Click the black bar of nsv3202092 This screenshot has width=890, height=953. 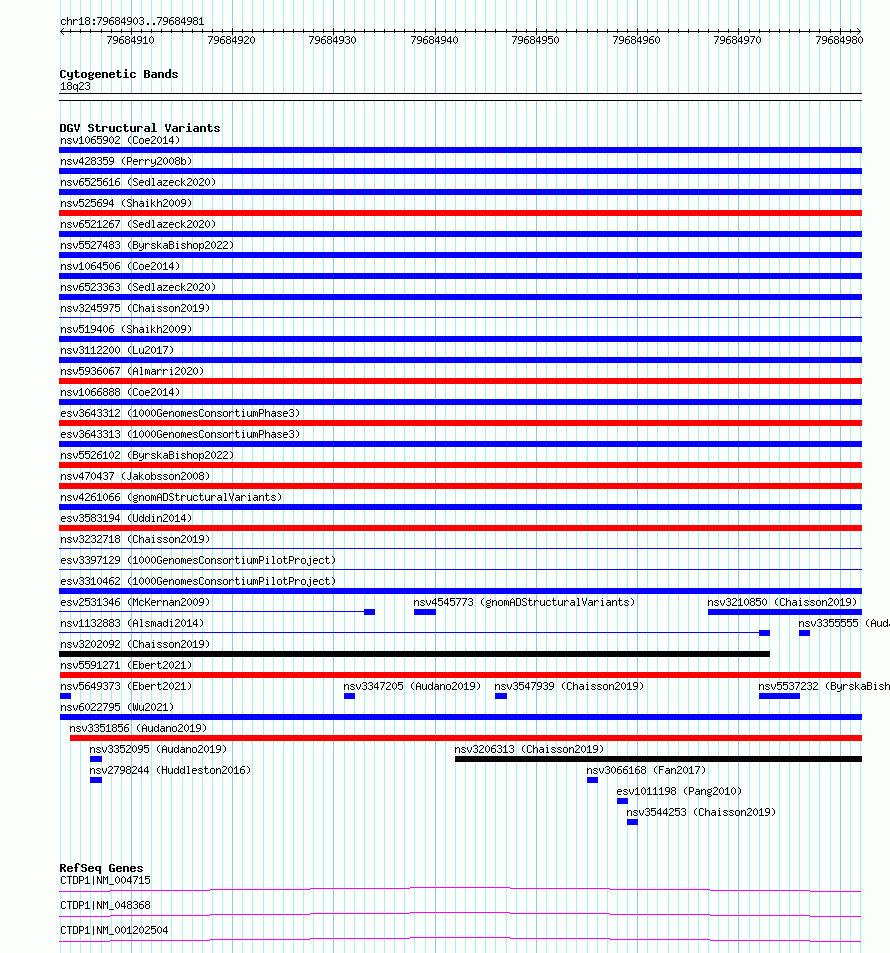tap(415, 654)
